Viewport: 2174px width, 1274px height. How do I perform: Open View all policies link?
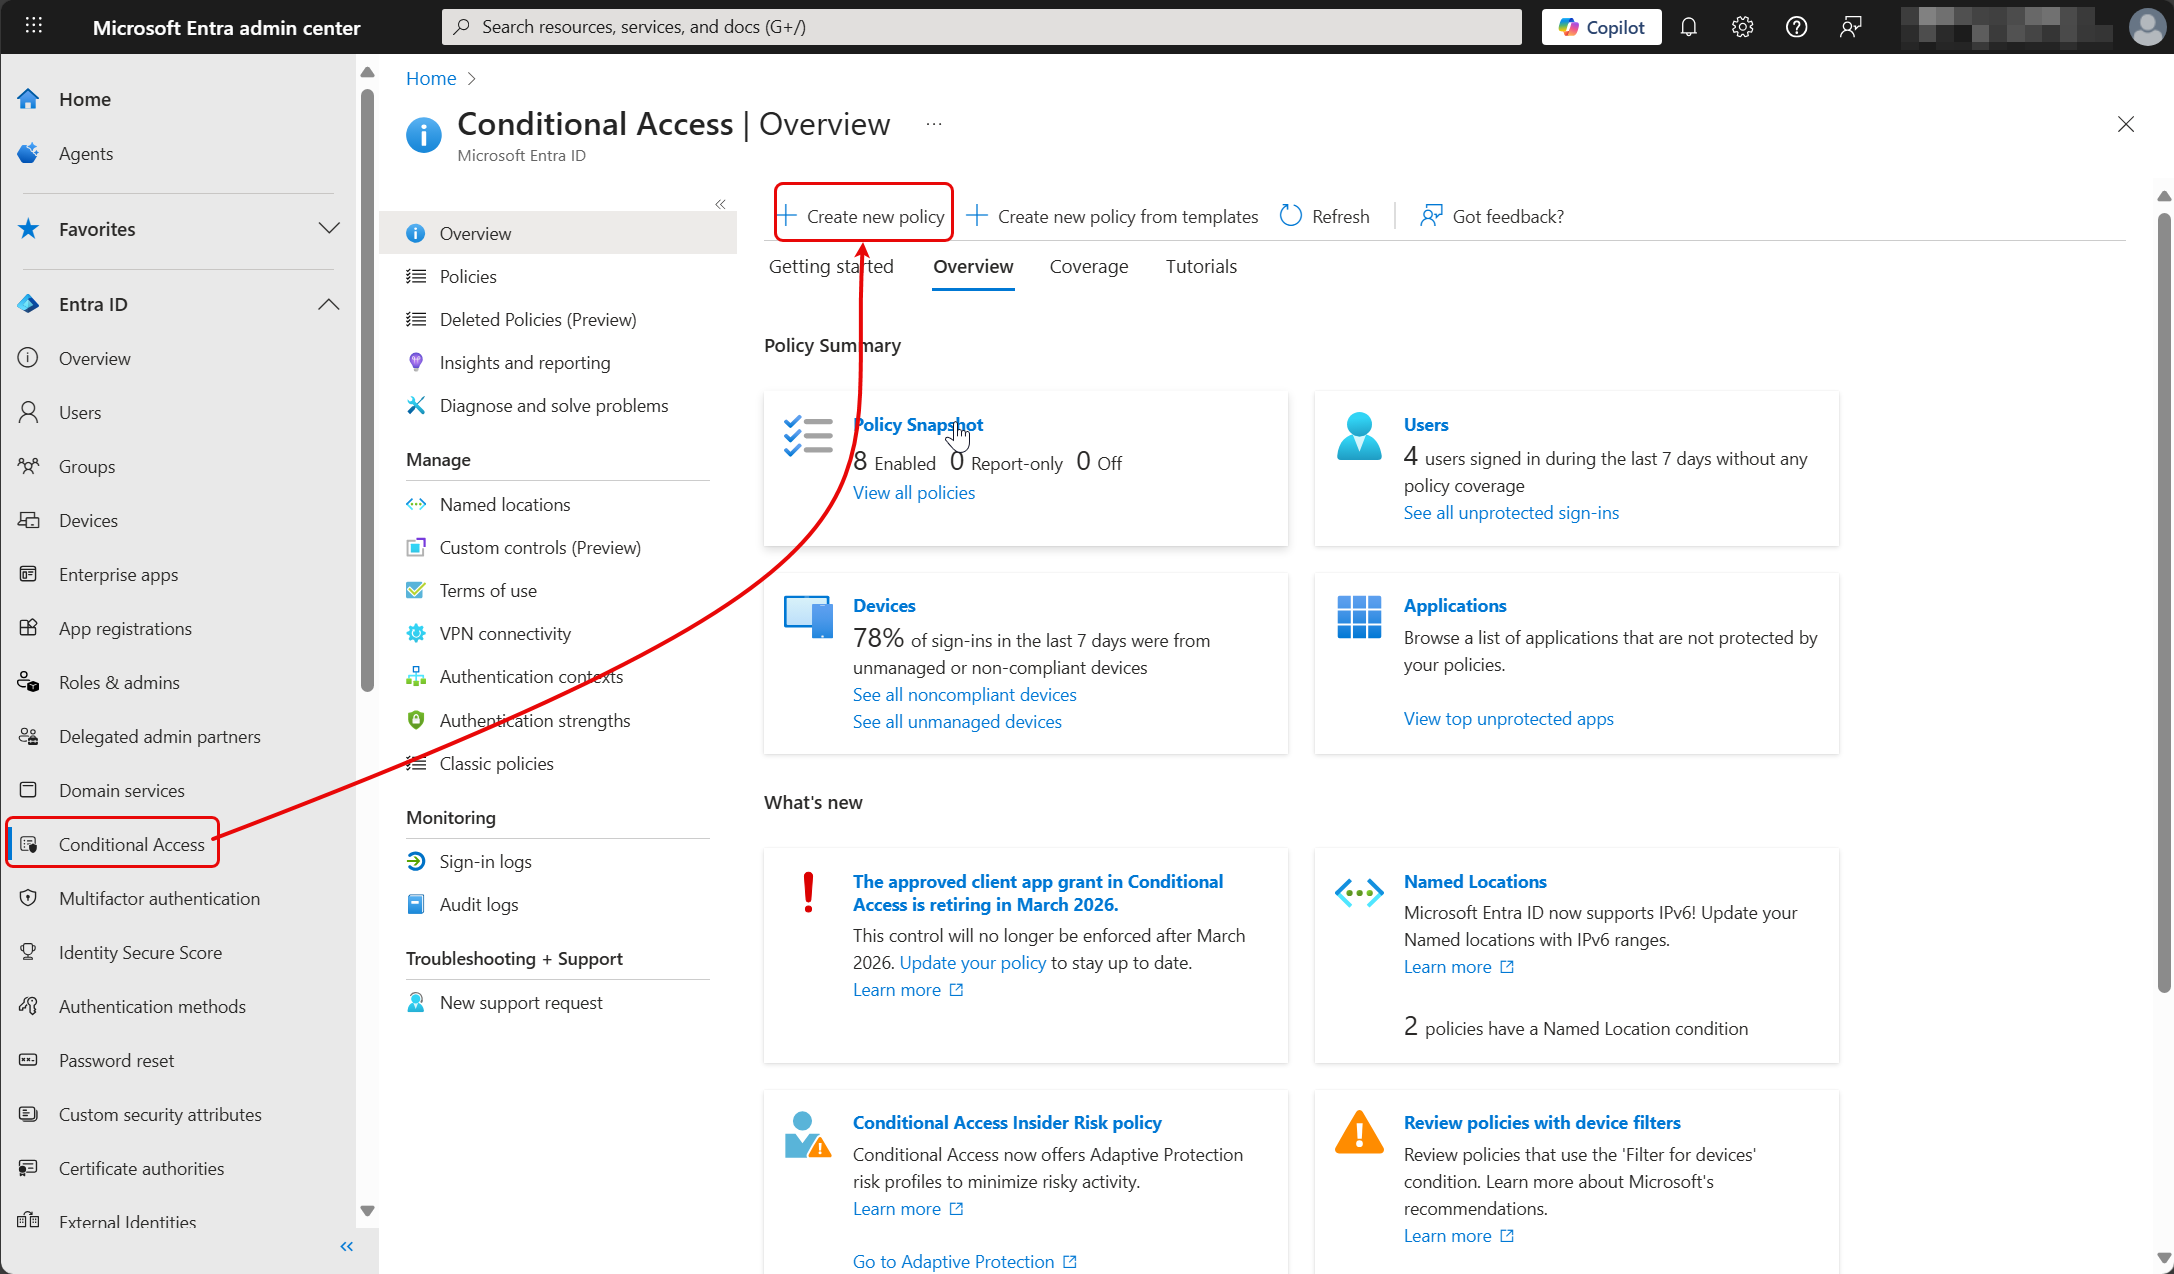913,492
